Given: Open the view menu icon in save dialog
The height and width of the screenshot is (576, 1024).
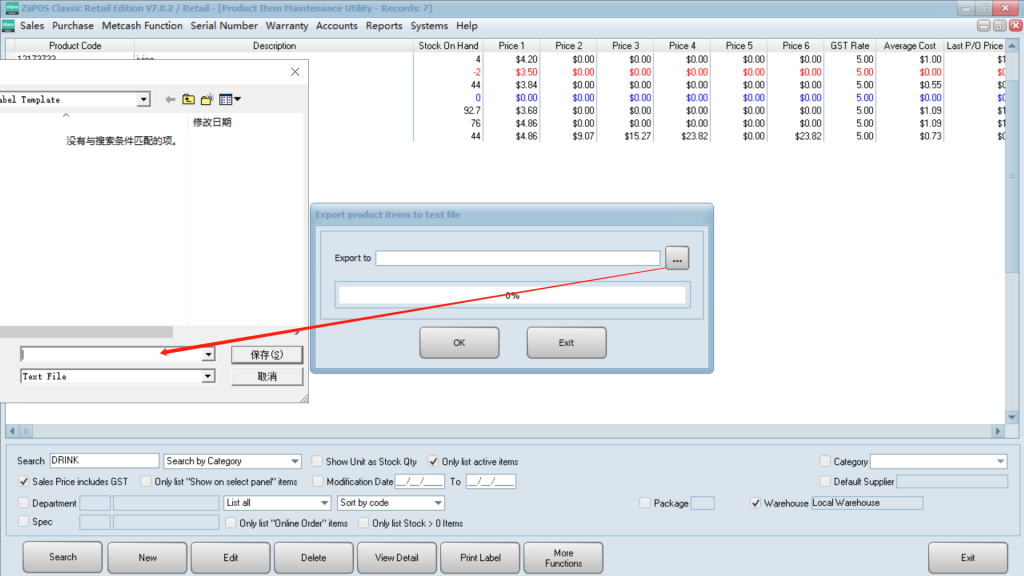Looking at the screenshot, I should point(229,100).
